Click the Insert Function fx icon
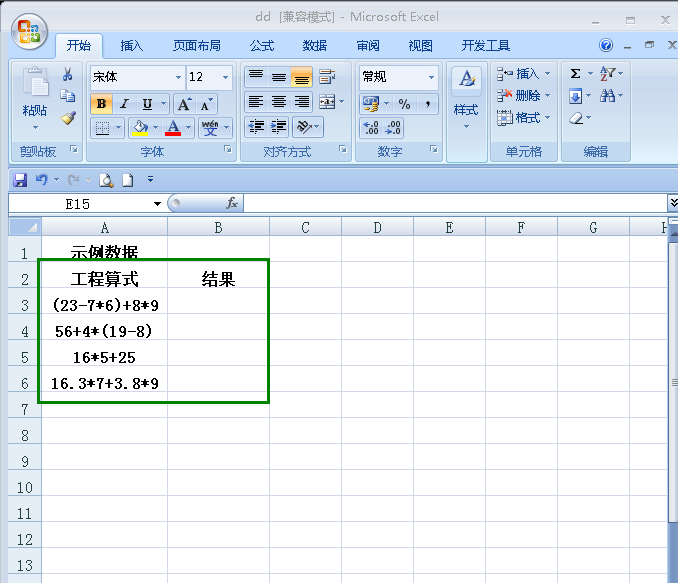 [232, 203]
